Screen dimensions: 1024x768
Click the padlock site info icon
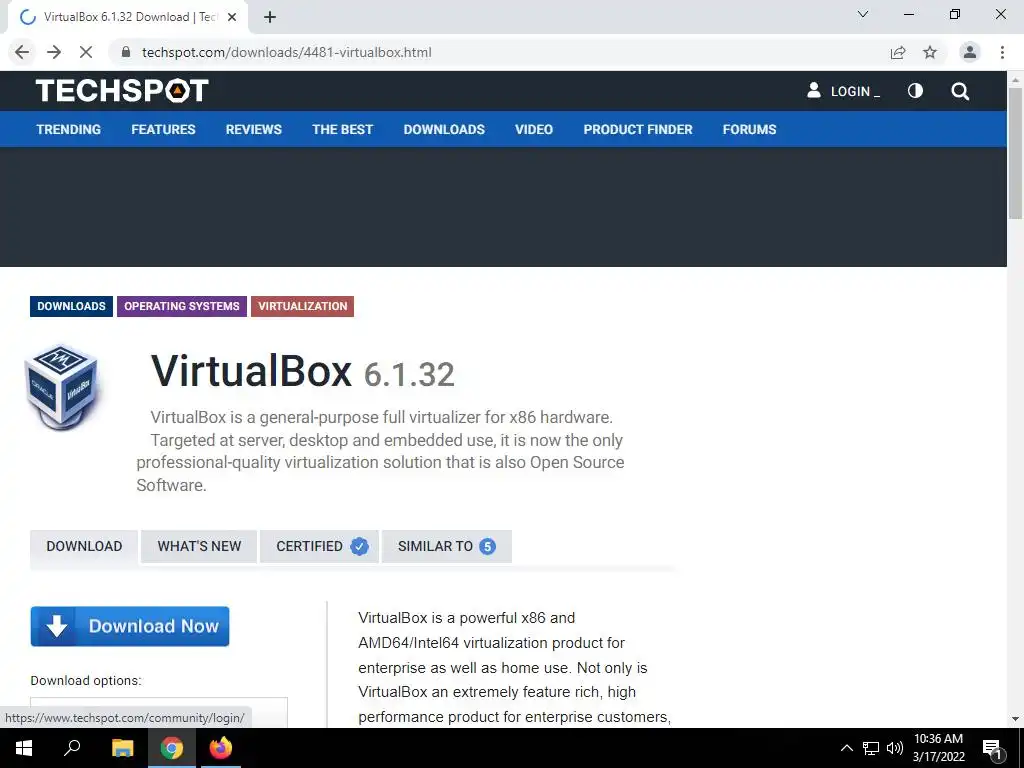(x=127, y=52)
